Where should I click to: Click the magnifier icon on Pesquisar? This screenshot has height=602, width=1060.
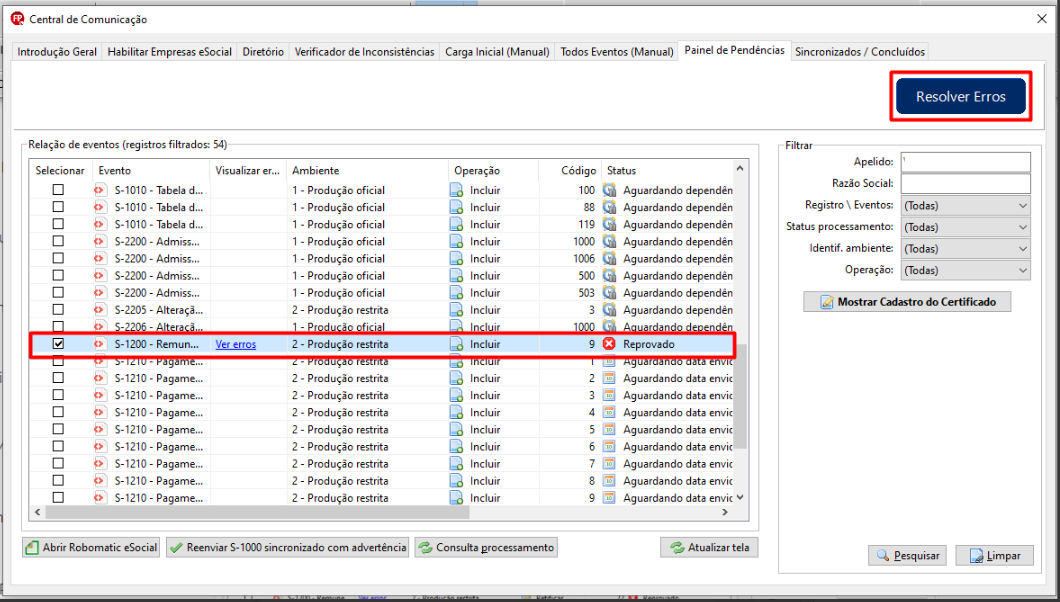[883, 555]
